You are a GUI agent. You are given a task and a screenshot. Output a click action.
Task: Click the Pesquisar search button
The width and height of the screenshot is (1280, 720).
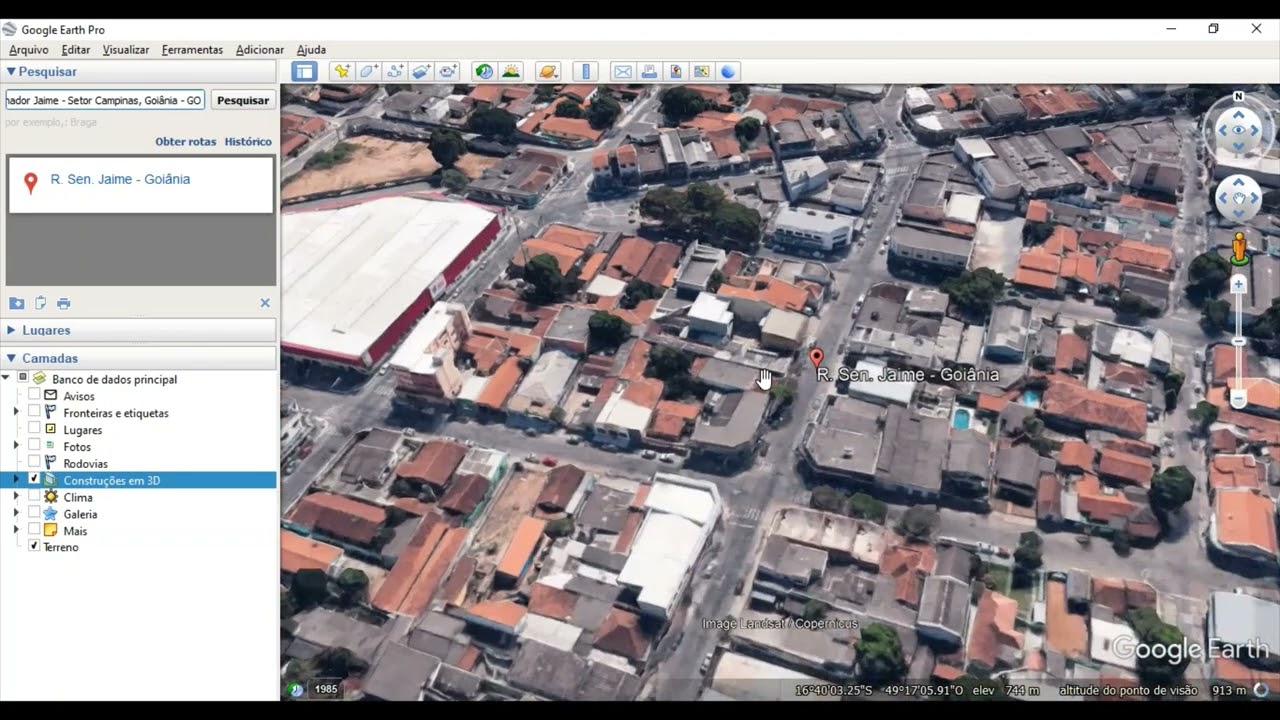[243, 100]
